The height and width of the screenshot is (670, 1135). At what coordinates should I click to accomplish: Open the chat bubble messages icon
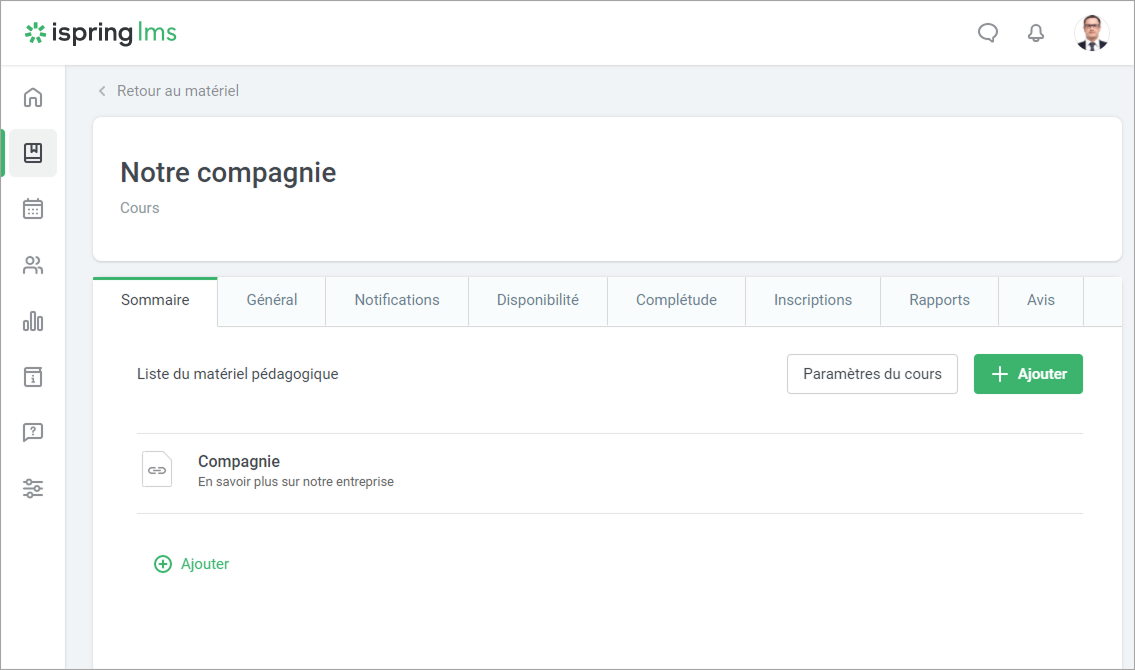(987, 33)
